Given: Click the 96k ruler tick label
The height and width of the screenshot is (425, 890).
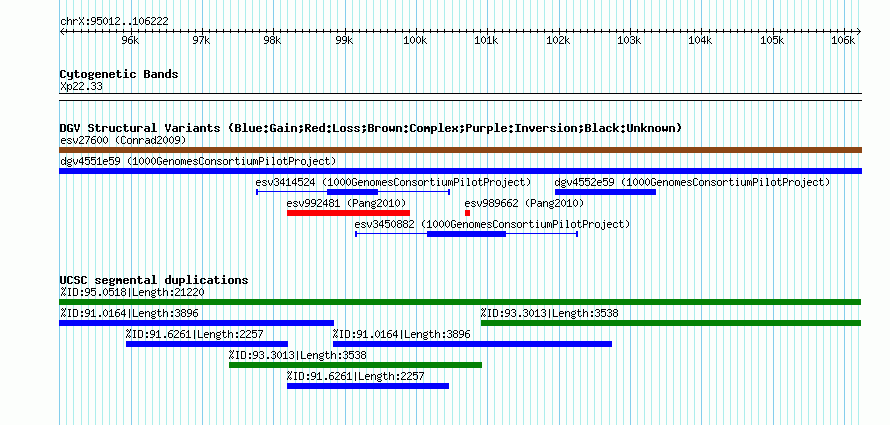Looking at the screenshot, I should pos(130,41).
